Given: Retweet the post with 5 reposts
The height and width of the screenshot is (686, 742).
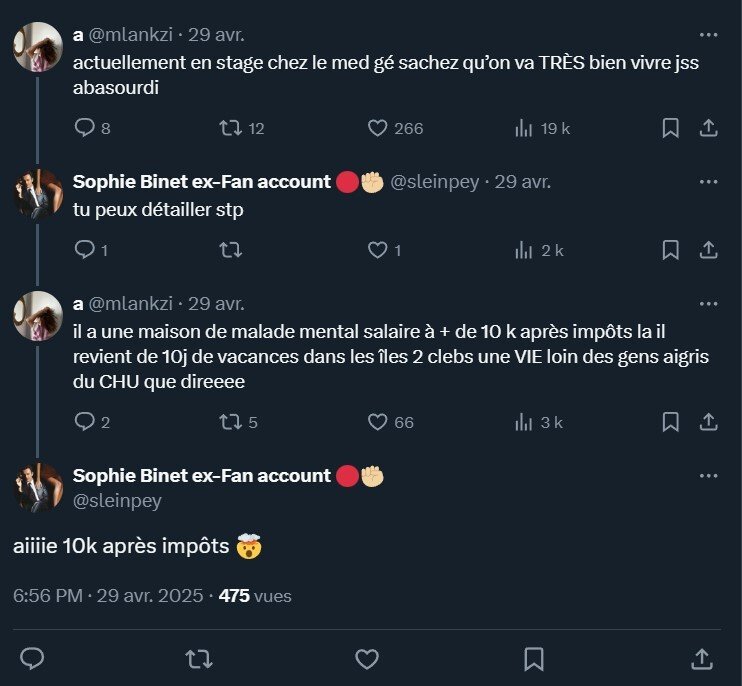Looking at the screenshot, I should pyautogui.click(x=230, y=422).
